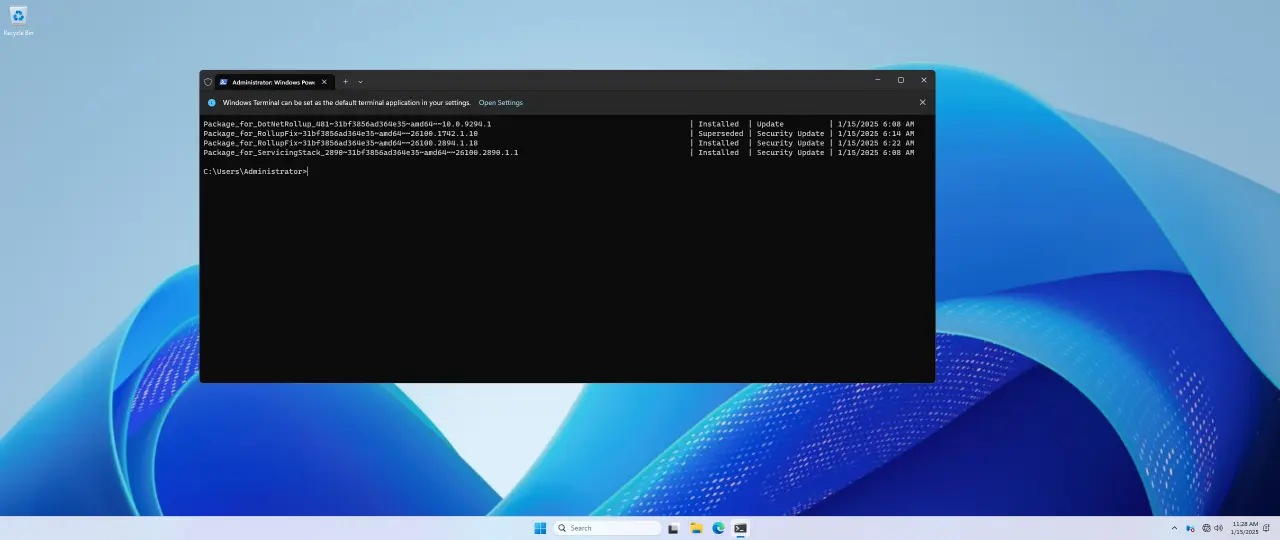Click the C:\Users\Administrator> prompt
Viewport: 1280px width, 540px height.
pos(255,172)
